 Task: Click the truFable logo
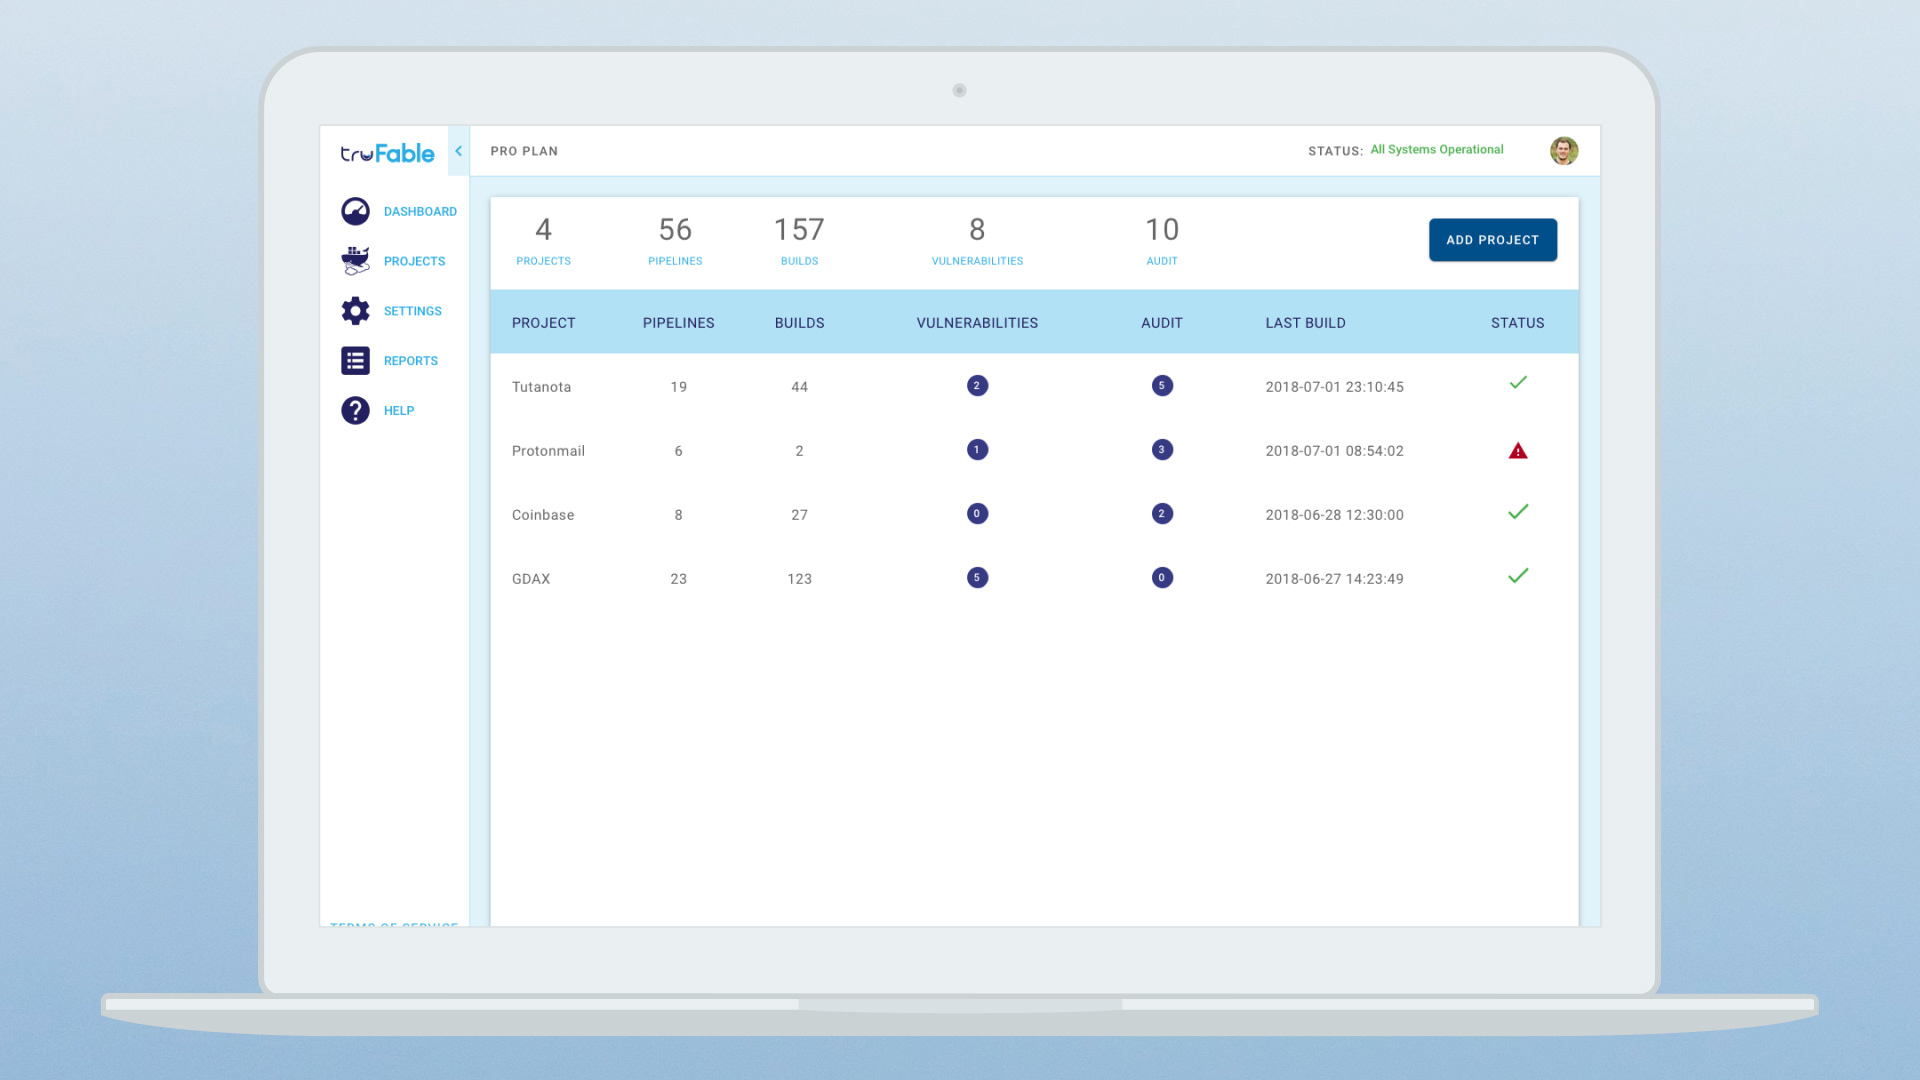(x=387, y=153)
